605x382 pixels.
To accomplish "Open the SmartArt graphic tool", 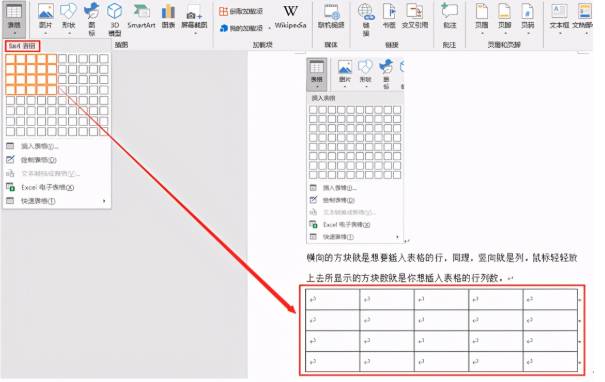I will click(x=141, y=17).
